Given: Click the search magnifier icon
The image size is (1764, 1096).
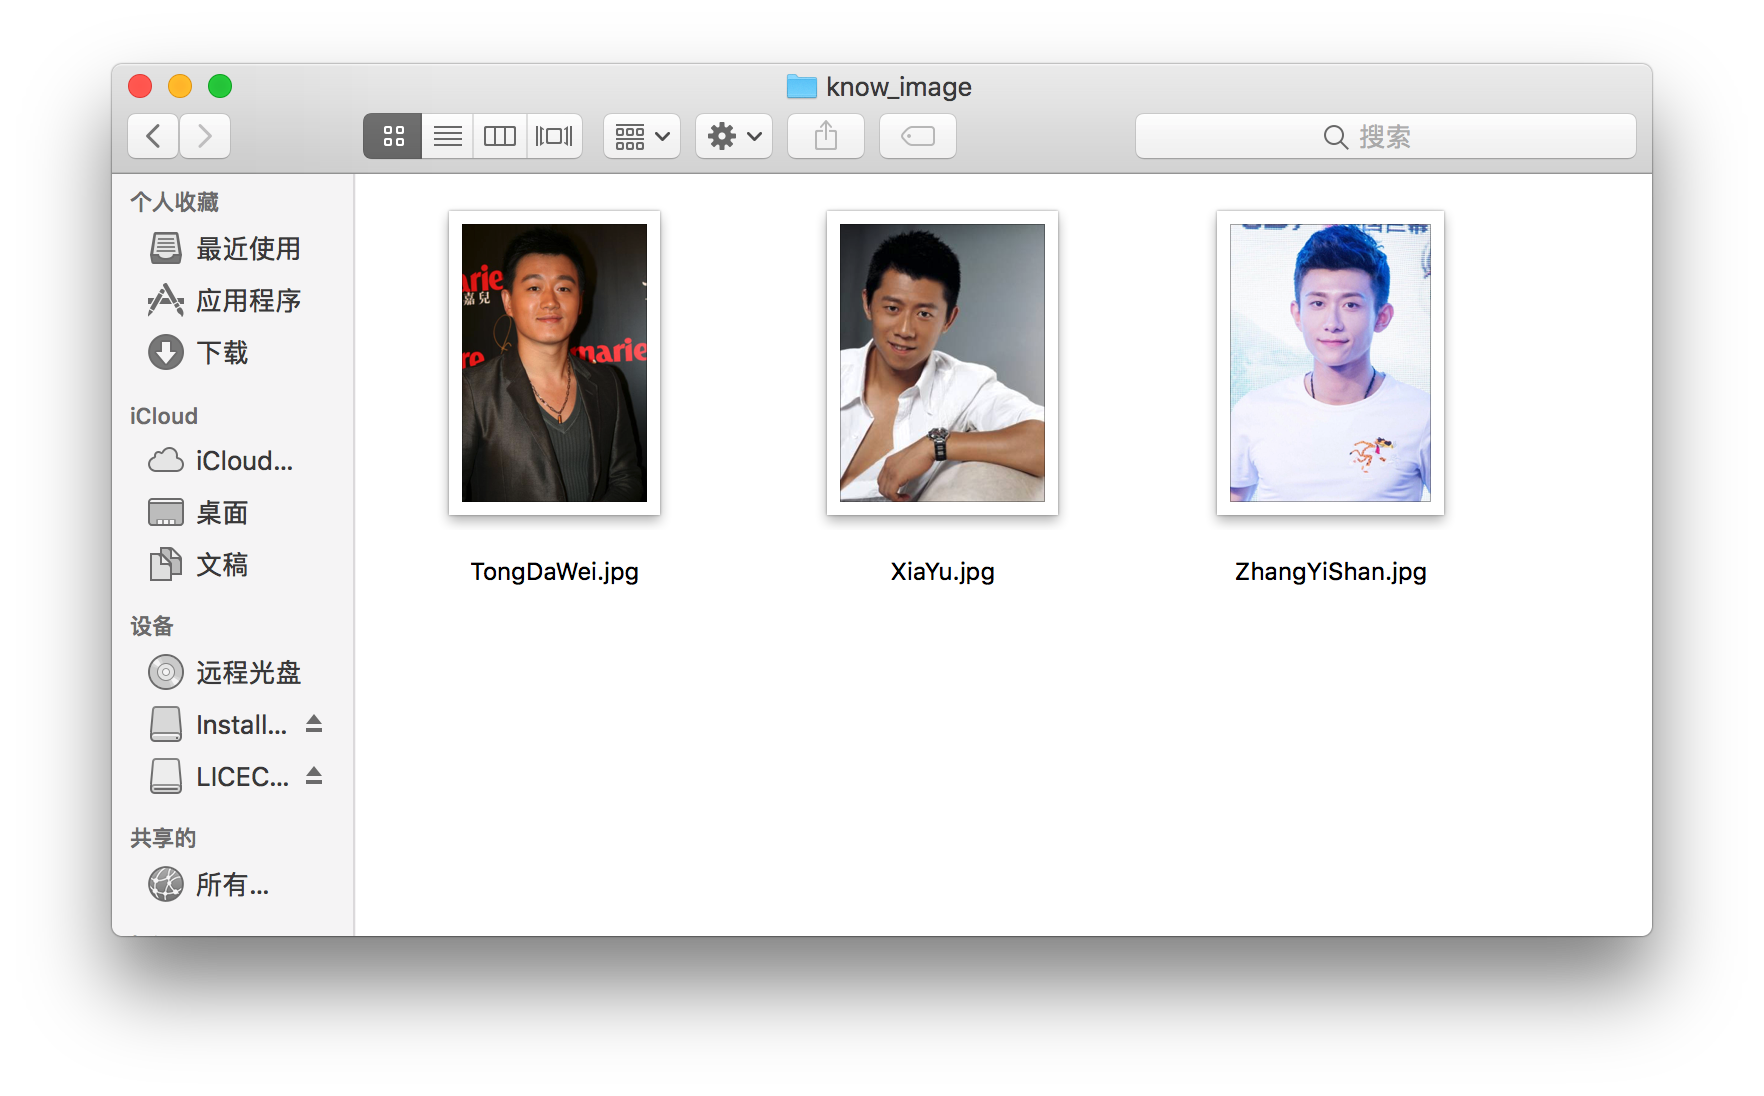Looking at the screenshot, I should 1335,137.
